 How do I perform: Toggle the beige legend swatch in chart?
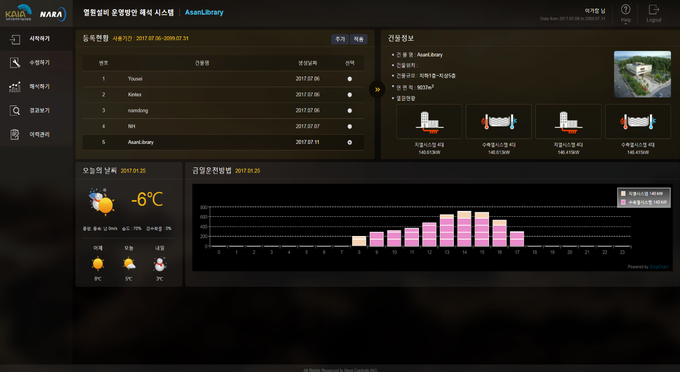[623, 194]
